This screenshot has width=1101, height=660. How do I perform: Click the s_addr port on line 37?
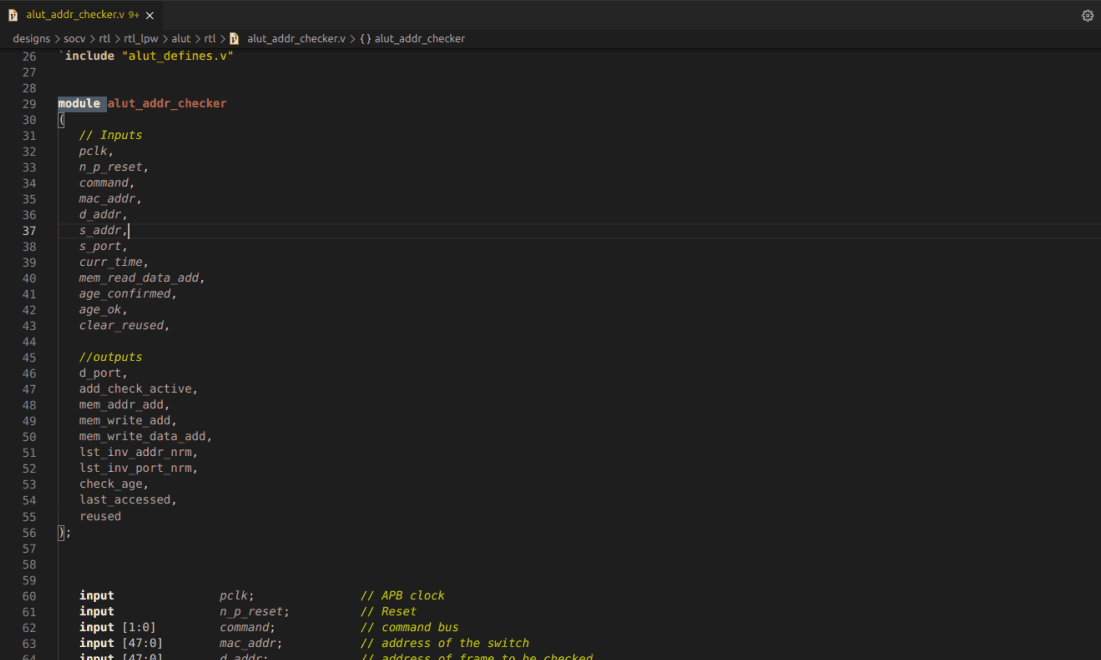(x=100, y=230)
